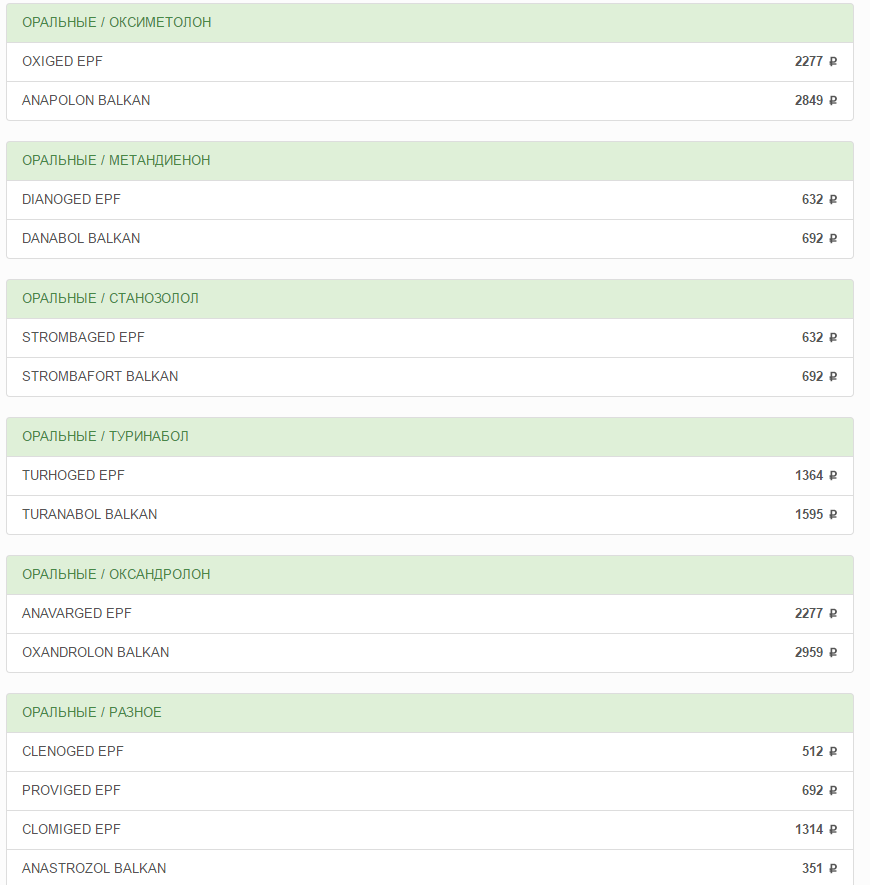Select the ОРАЛЬНЫЕ / РАЗНОЕ category header

coord(92,712)
